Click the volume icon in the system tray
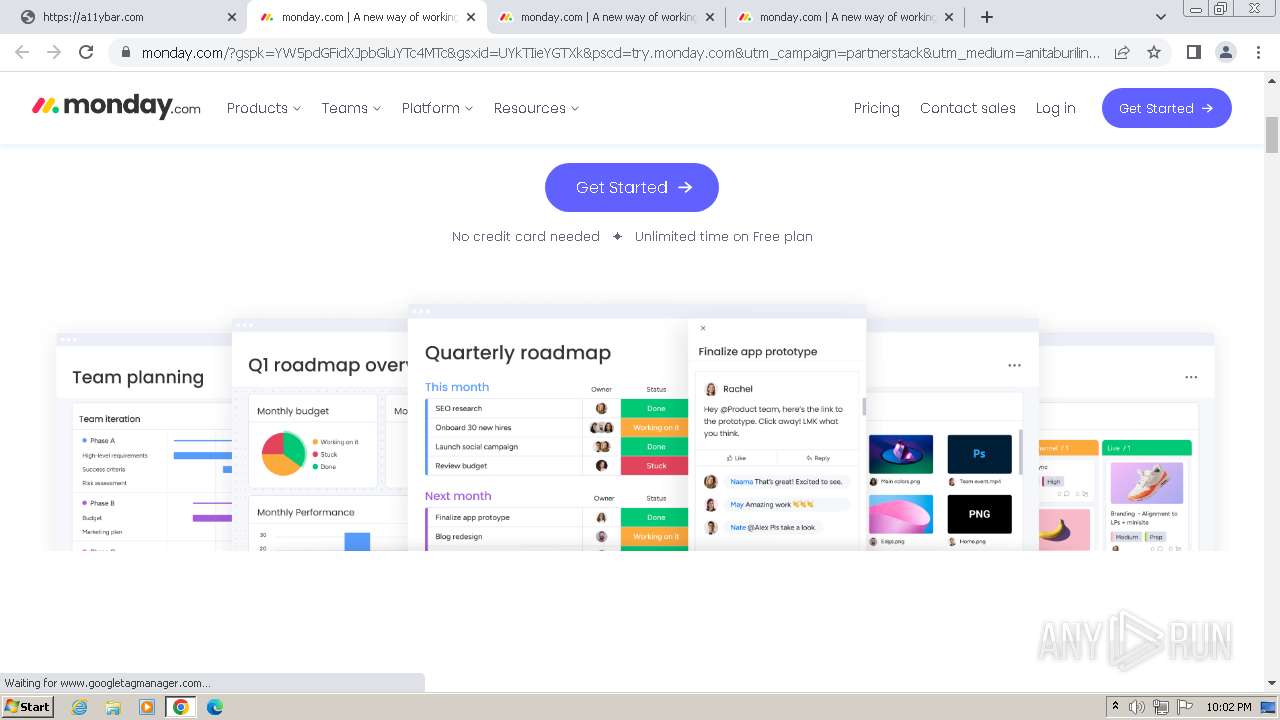The image size is (1280, 720). (x=1137, y=707)
